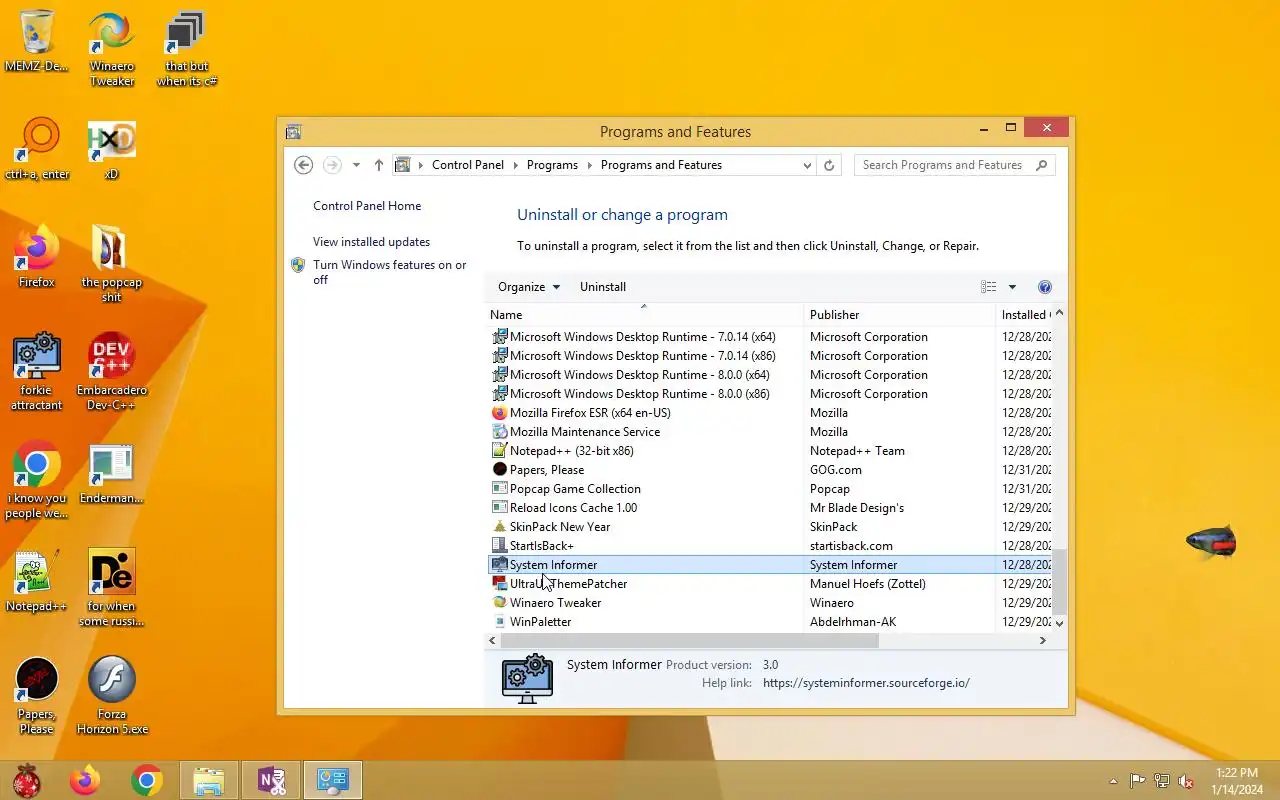The height and width of the screenshot is (800, 1280).
Task: Open Control Panel Home link
Action: point(367,206)
